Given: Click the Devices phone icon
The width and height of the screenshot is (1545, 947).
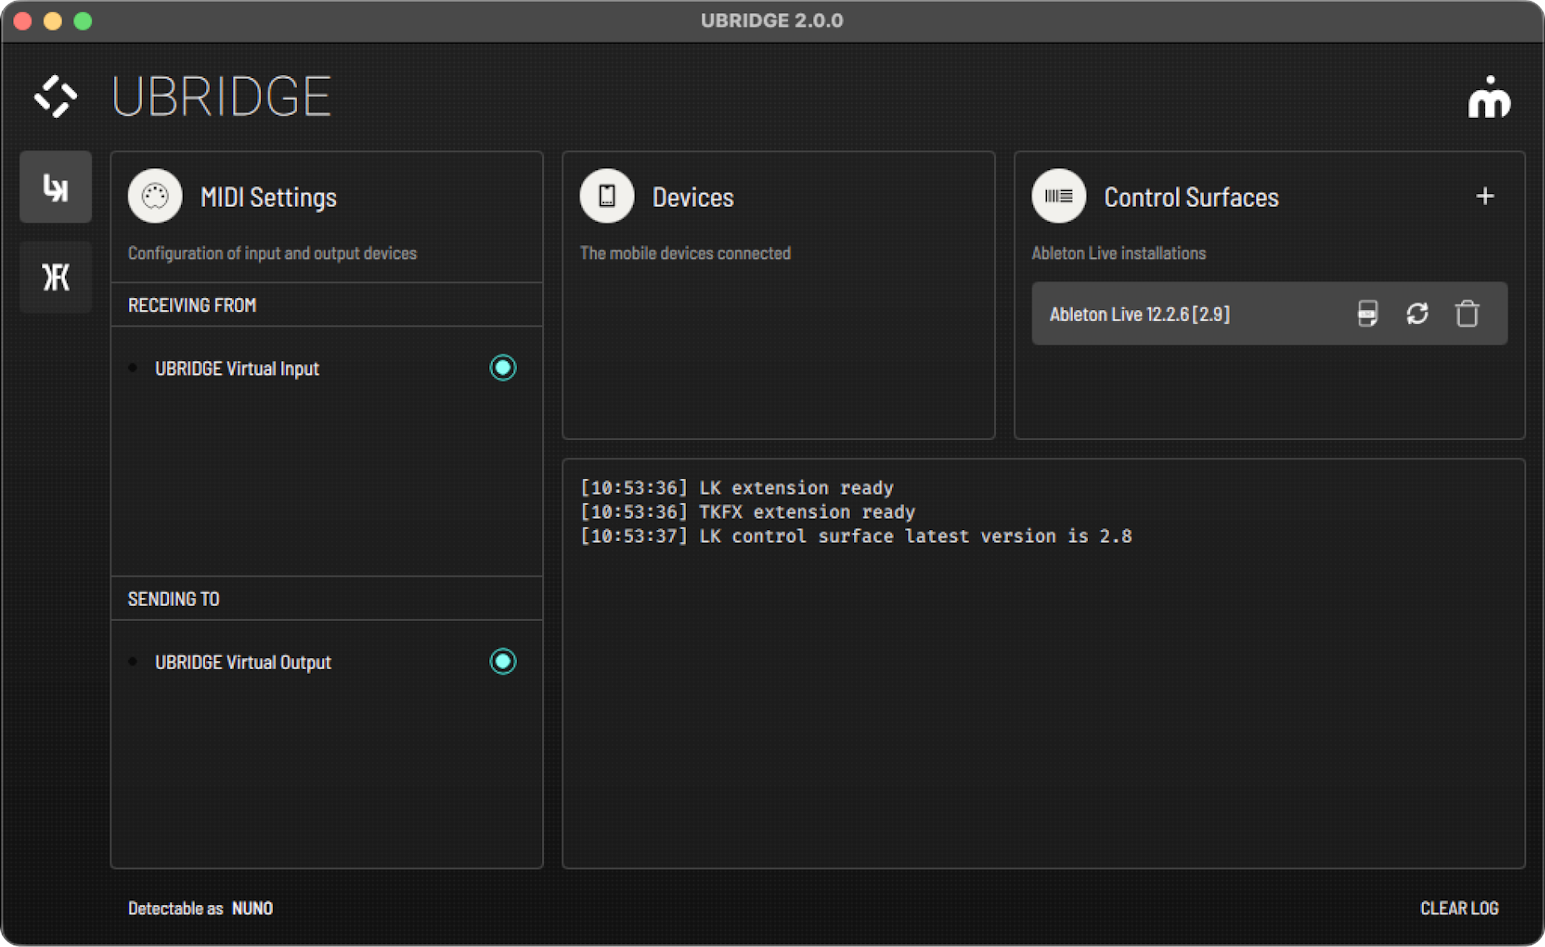Looking at the screenshot, I should pyautogui.click(x=607, y=196).
